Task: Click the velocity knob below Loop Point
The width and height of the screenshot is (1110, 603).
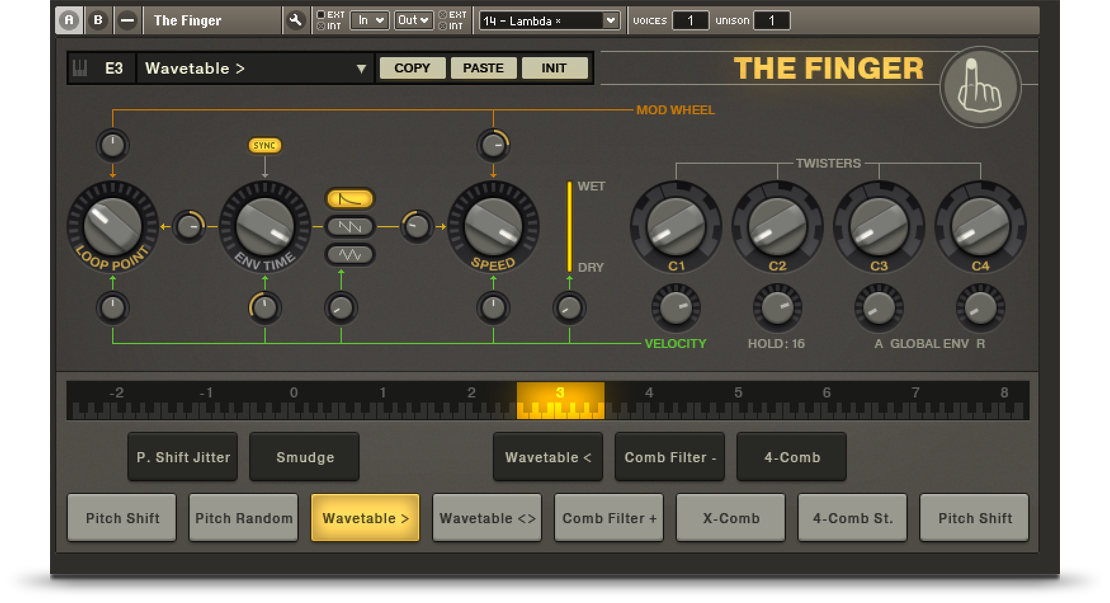Action: pyautogui.click(x=113, y=308)
